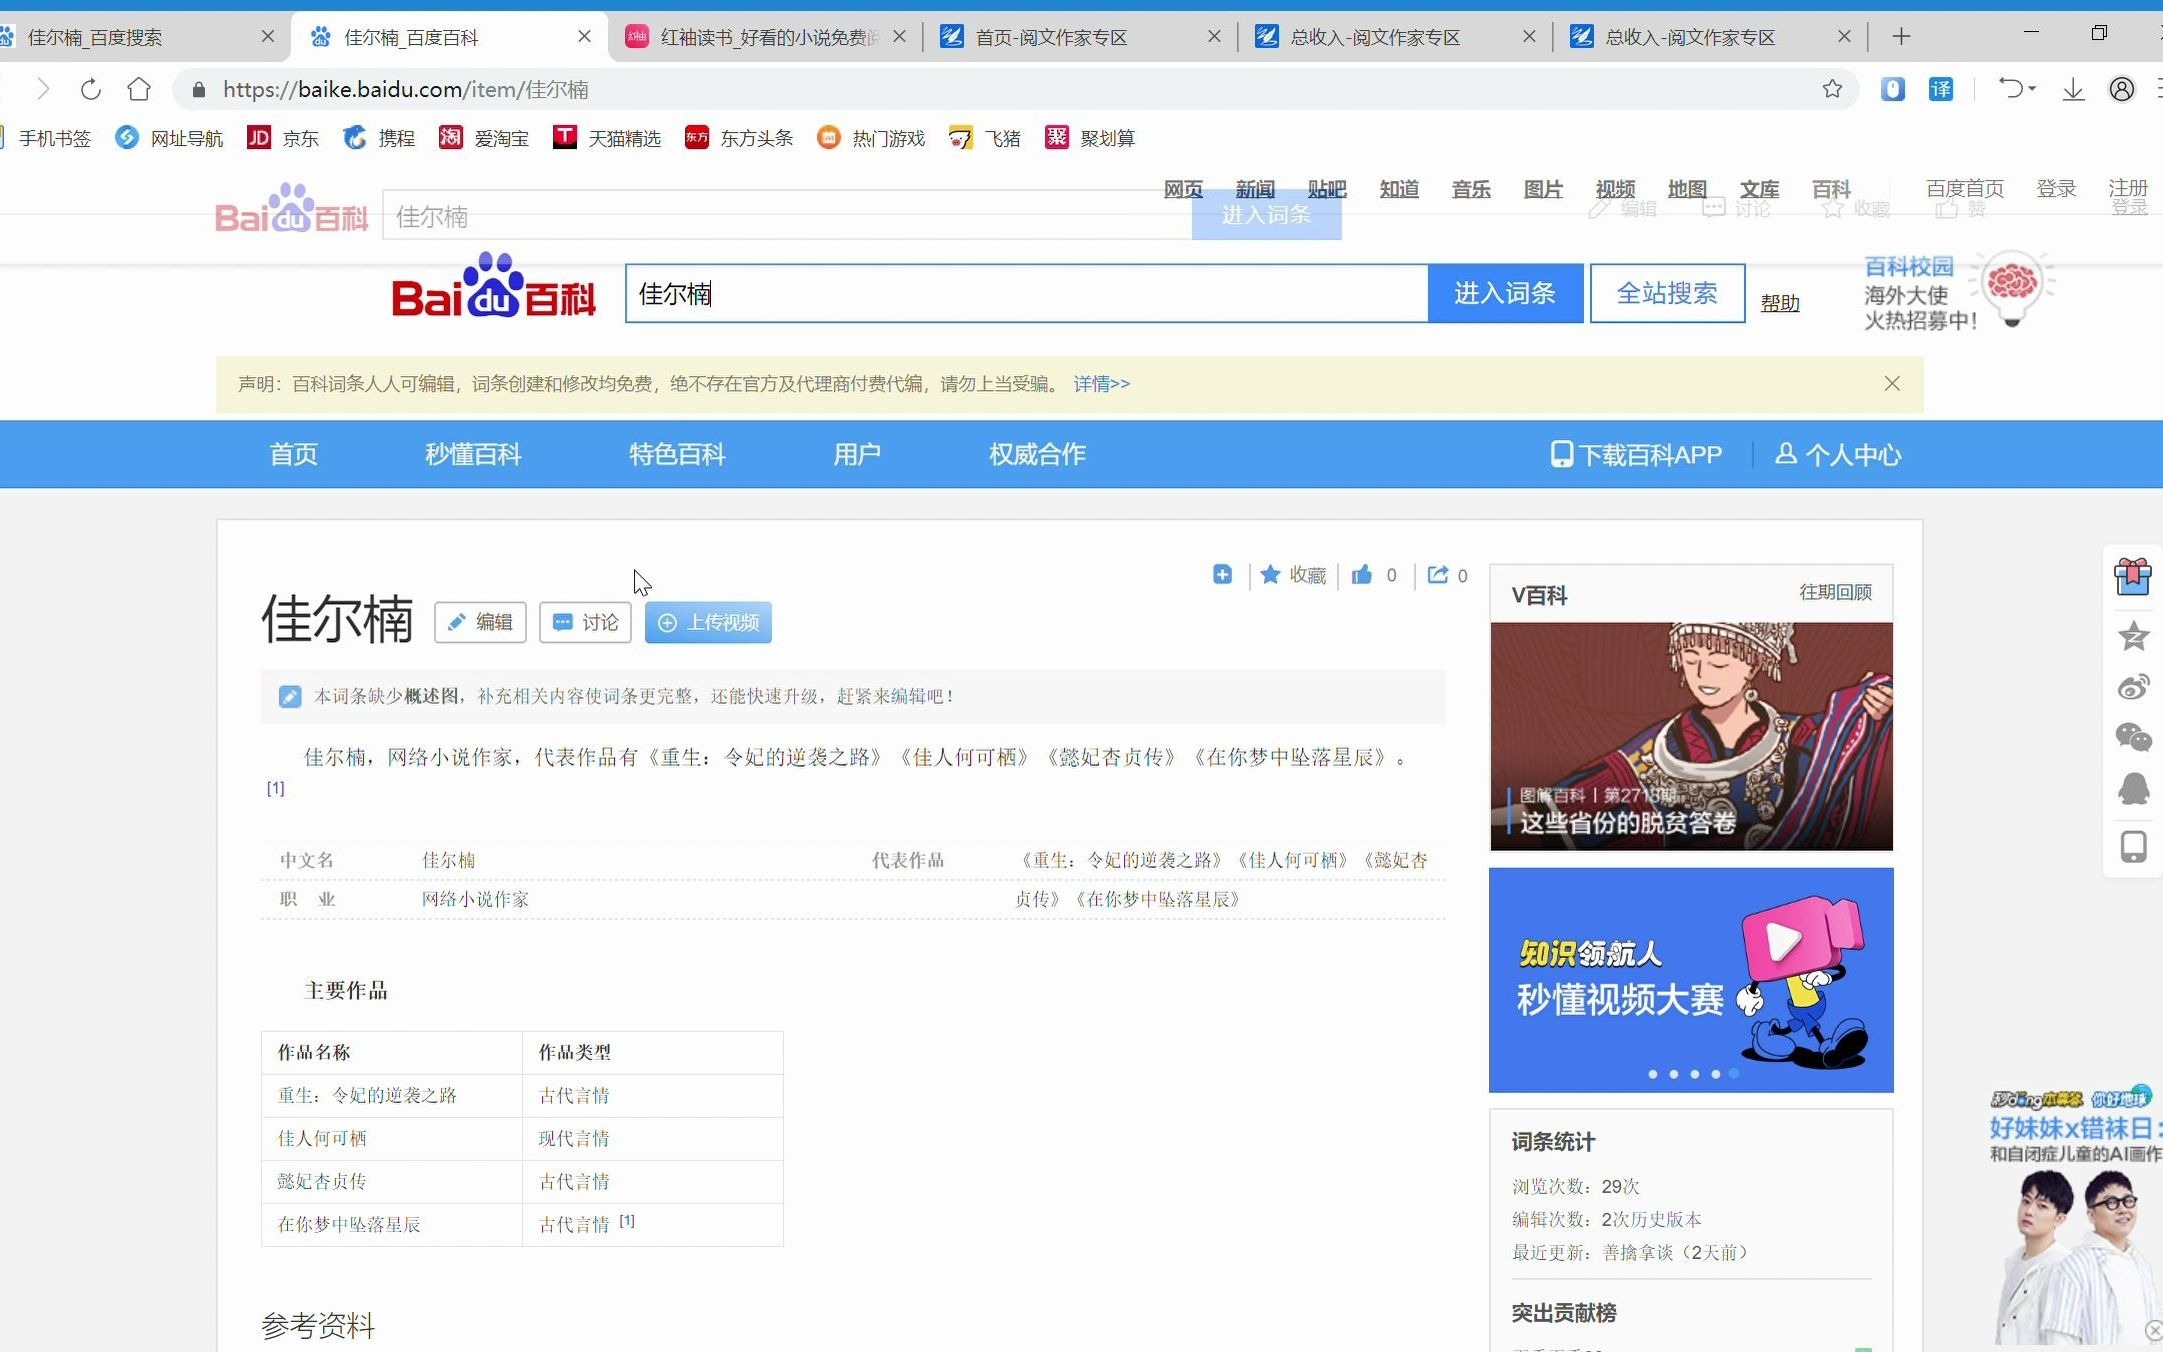Image resolution: width=2163 pixels, height=1352 pixels.
Task: Click 百度首页 link at top right
Action: [x=1965, y=188]
